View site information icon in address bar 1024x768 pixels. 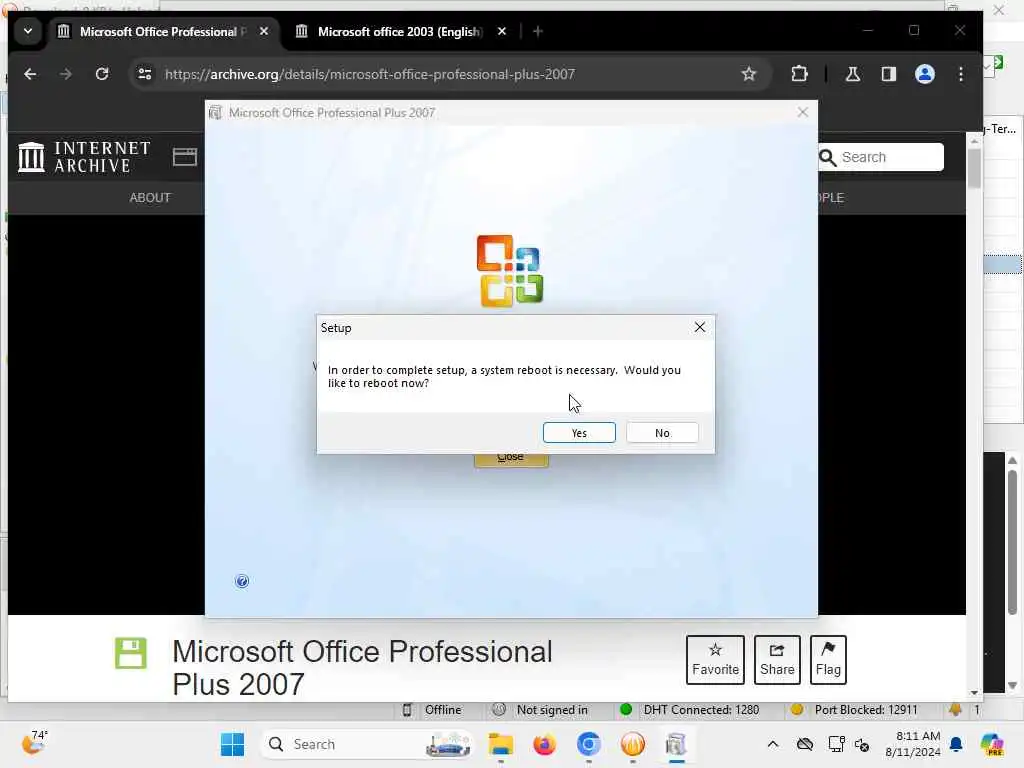tap(145, 74)
